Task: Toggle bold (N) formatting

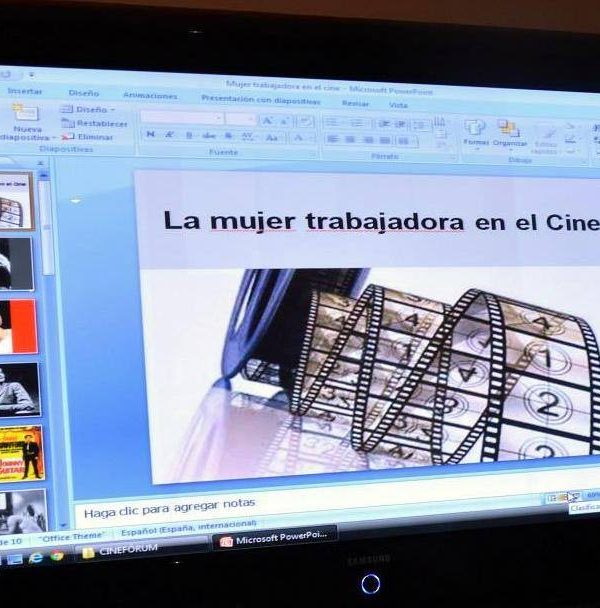Action: click(x=150, y=135)
